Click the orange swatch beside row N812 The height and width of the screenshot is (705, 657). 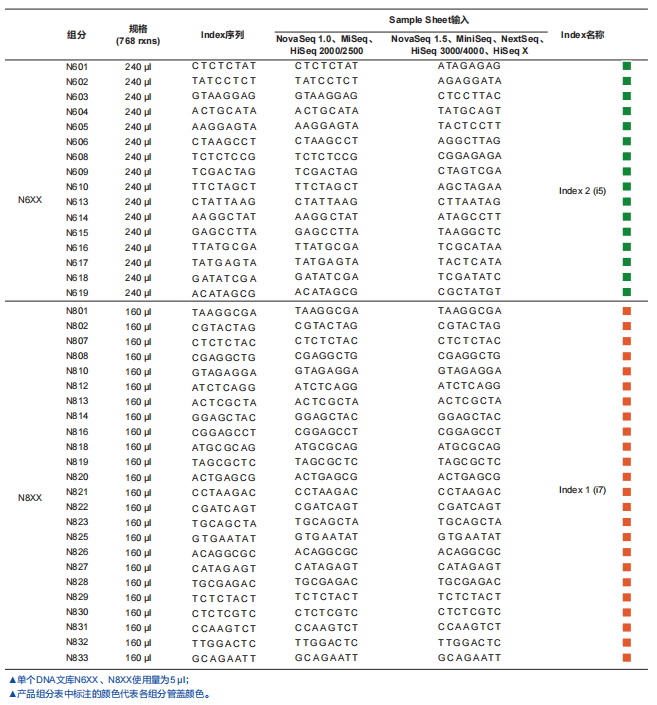pyautogui.click(x=627, y=386)
